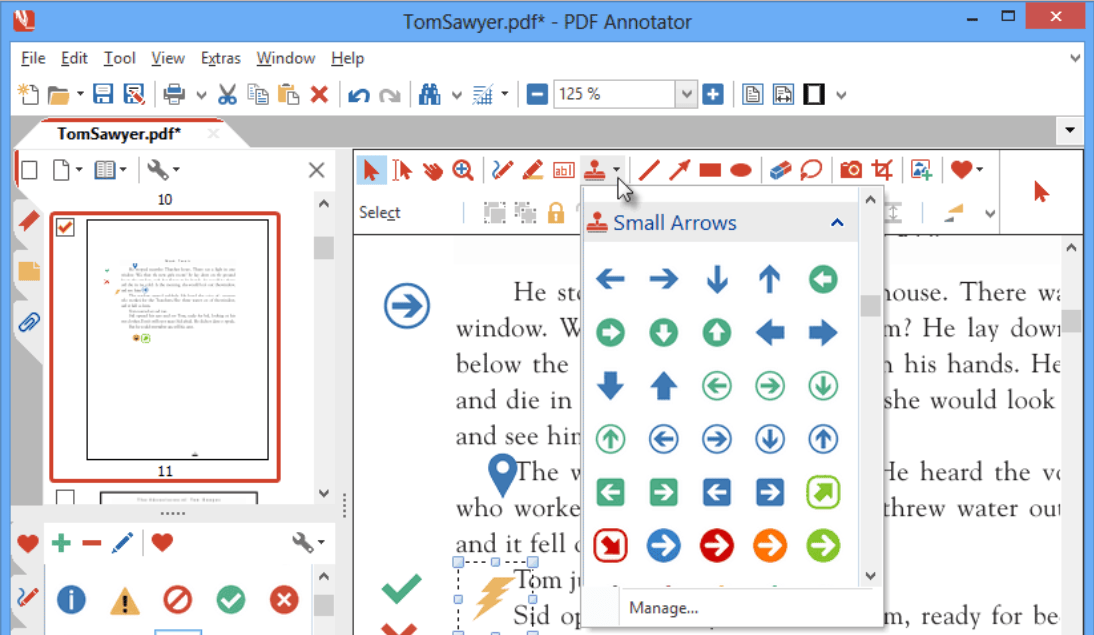Open the zoom level 125 % dropdown
Image resolution: width=1094 pixels, height=635 pixels.
coord(686,94)
